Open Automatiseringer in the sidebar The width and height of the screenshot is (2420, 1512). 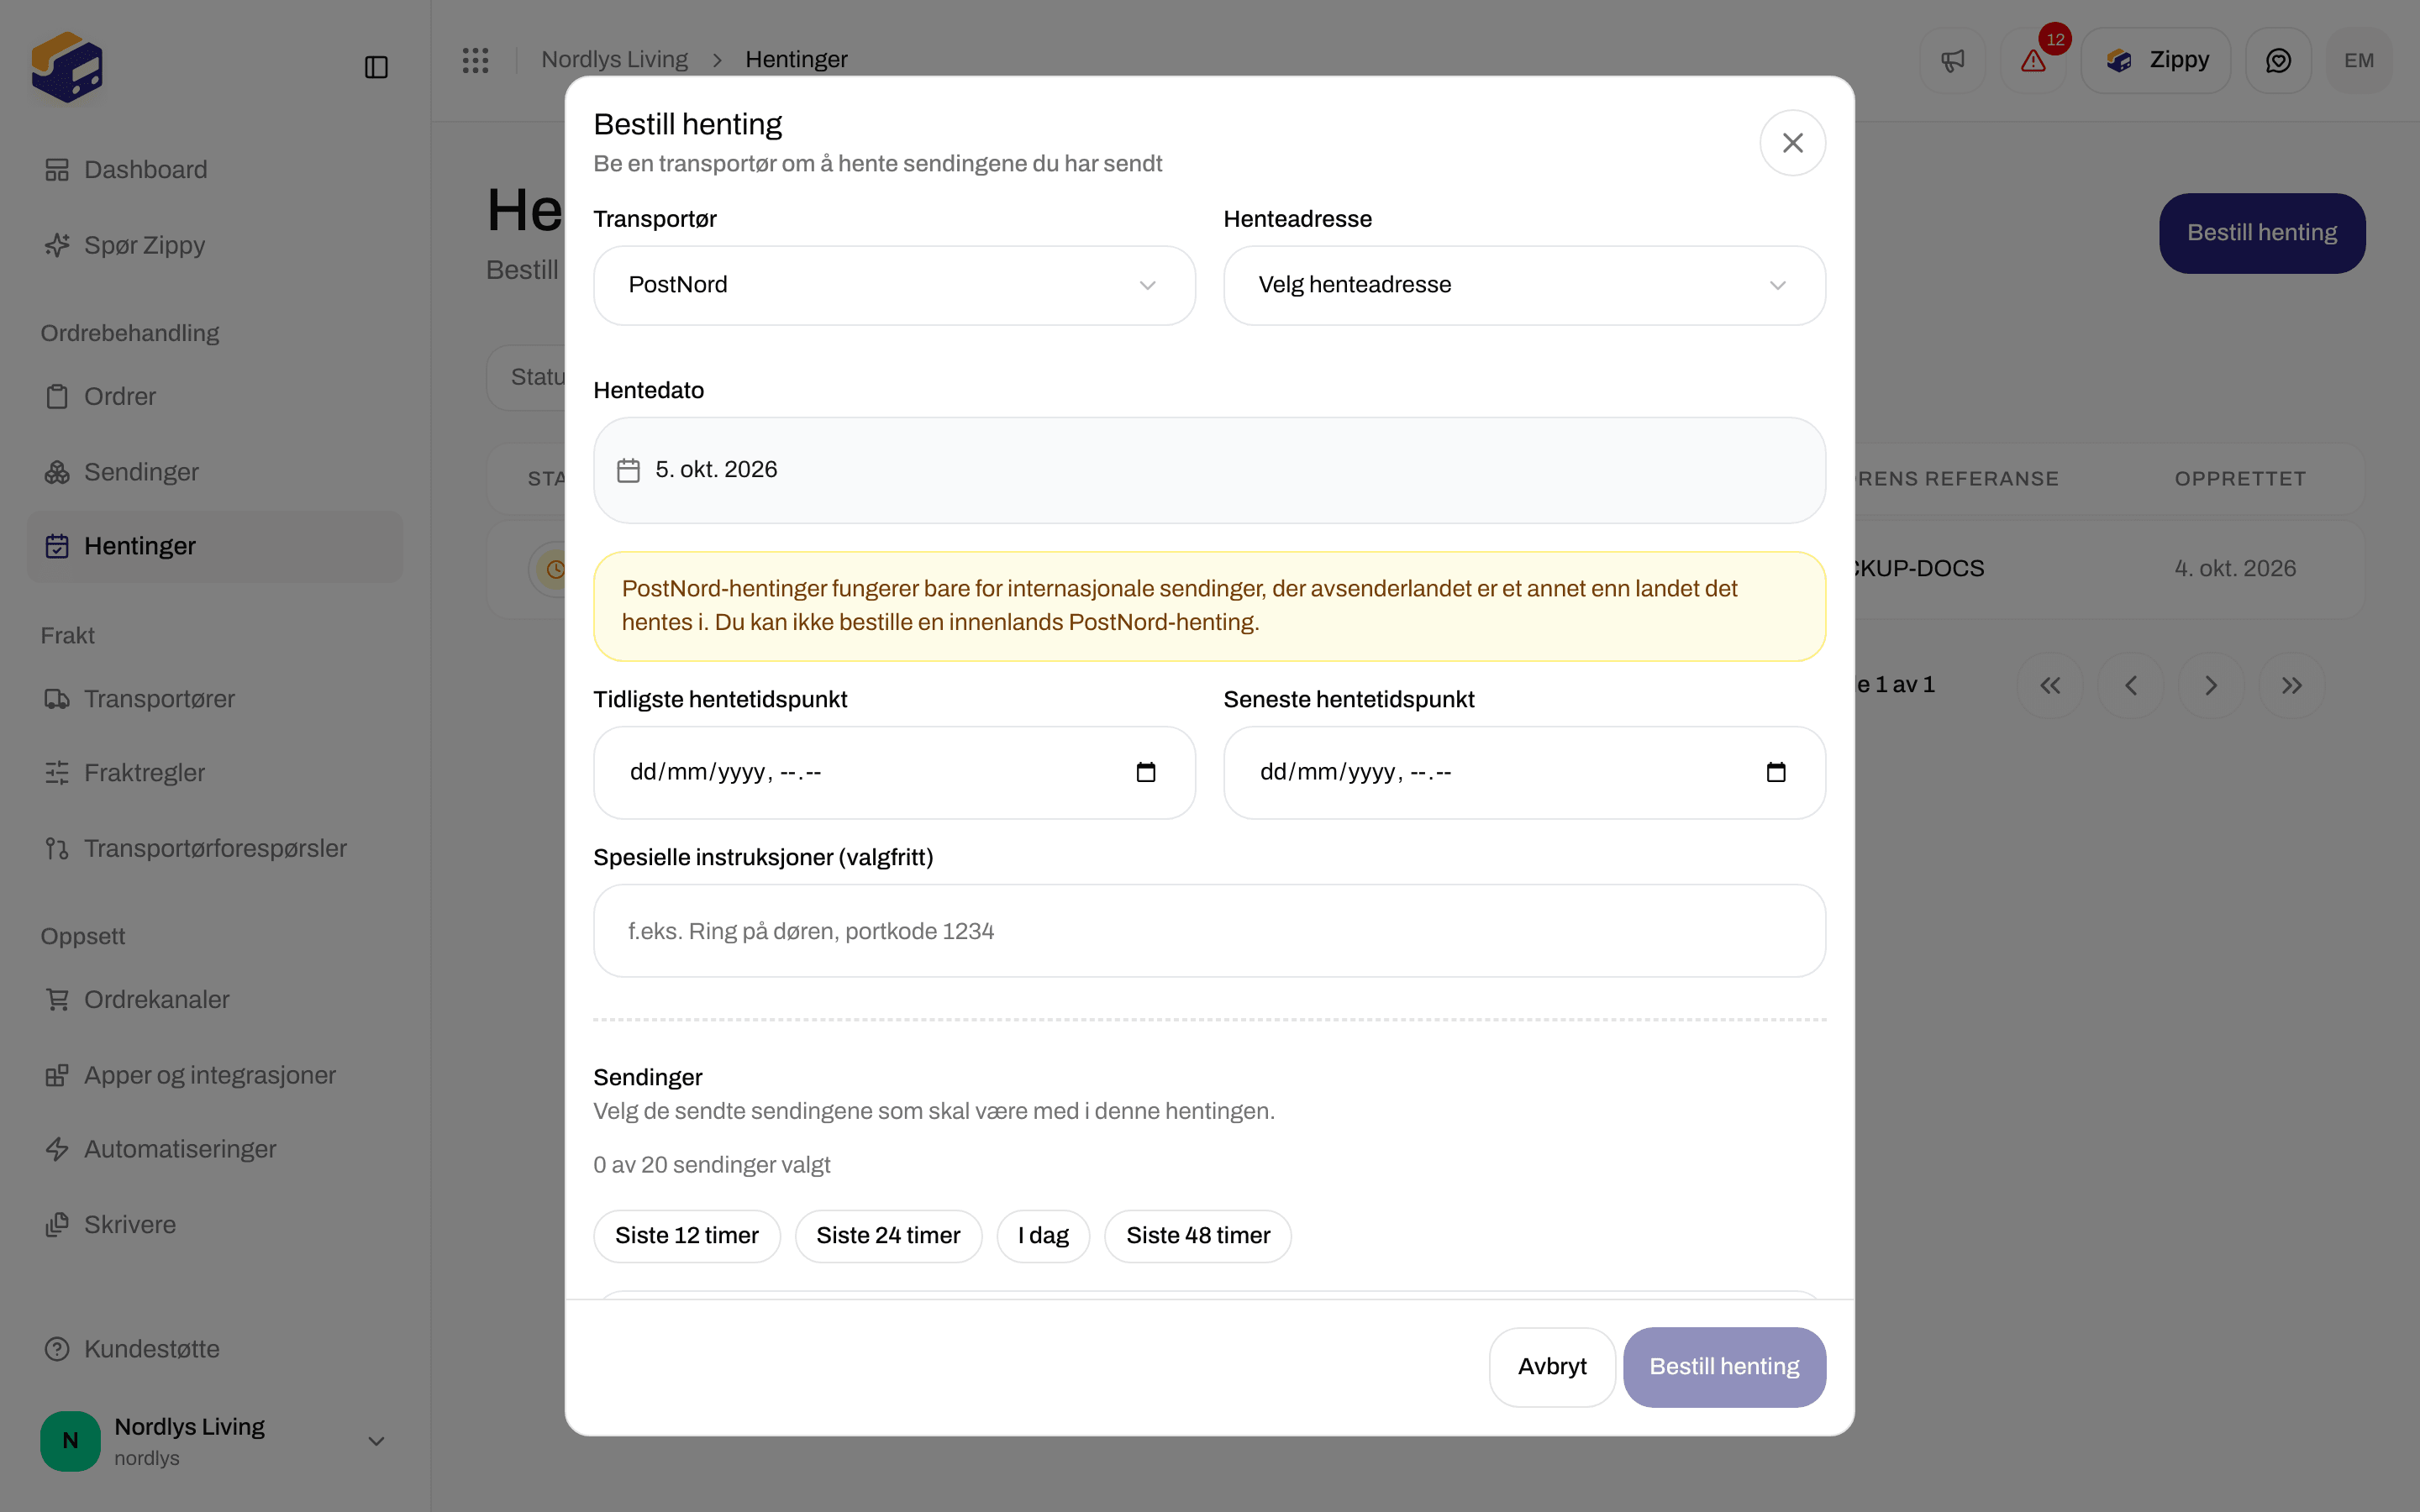[x=215, y=1150]
